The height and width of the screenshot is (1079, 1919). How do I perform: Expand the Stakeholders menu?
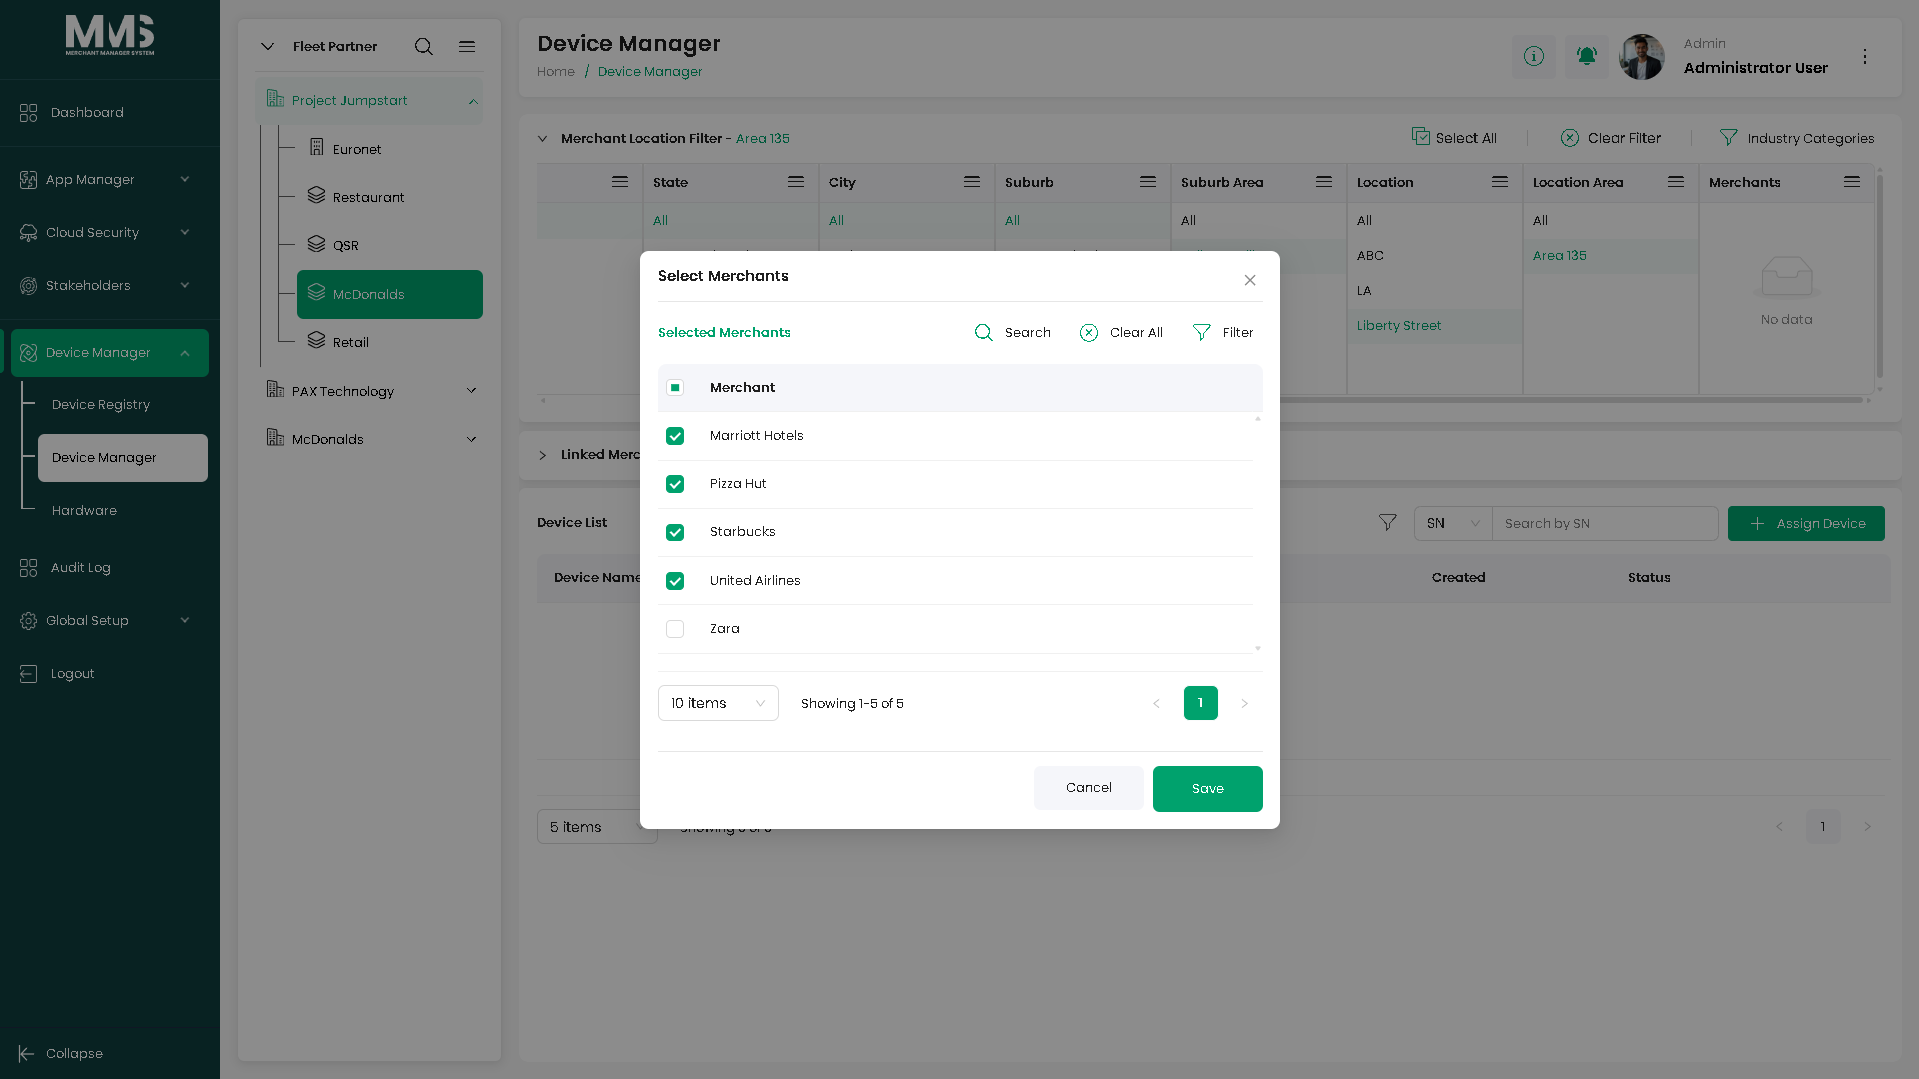tap(185, 286)
